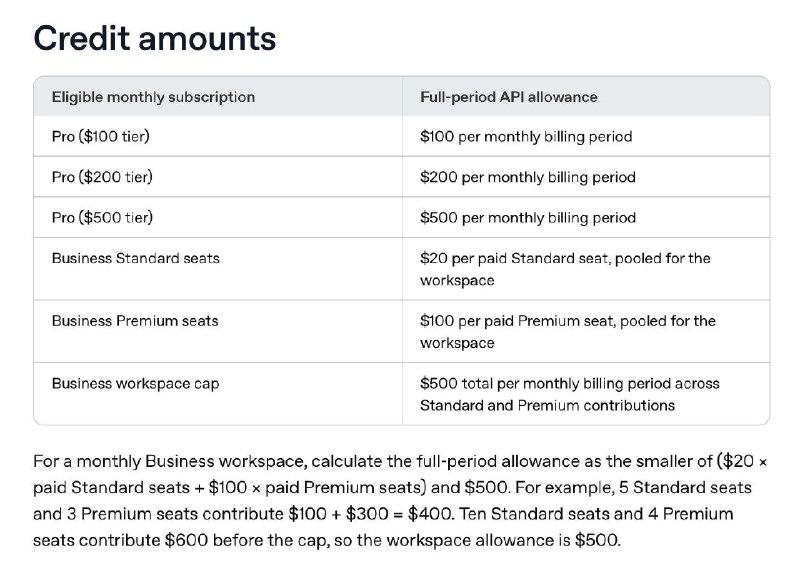The image size is (800, 575).
Task: Select $200 per monthly billing period text
Action: [x=528, y=177]
